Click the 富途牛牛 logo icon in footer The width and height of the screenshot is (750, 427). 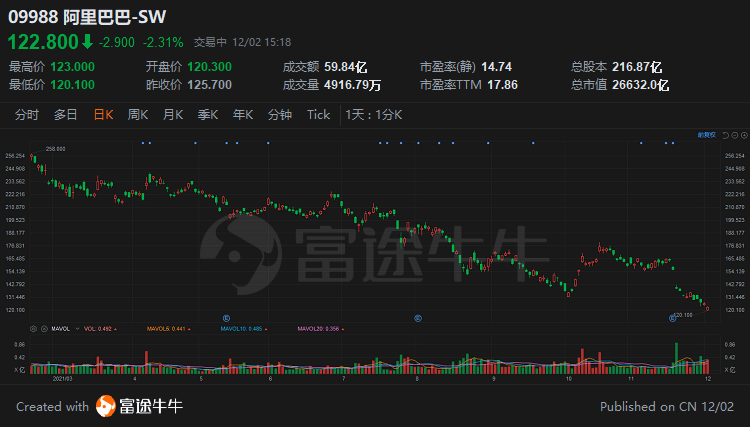pos(106,406)
